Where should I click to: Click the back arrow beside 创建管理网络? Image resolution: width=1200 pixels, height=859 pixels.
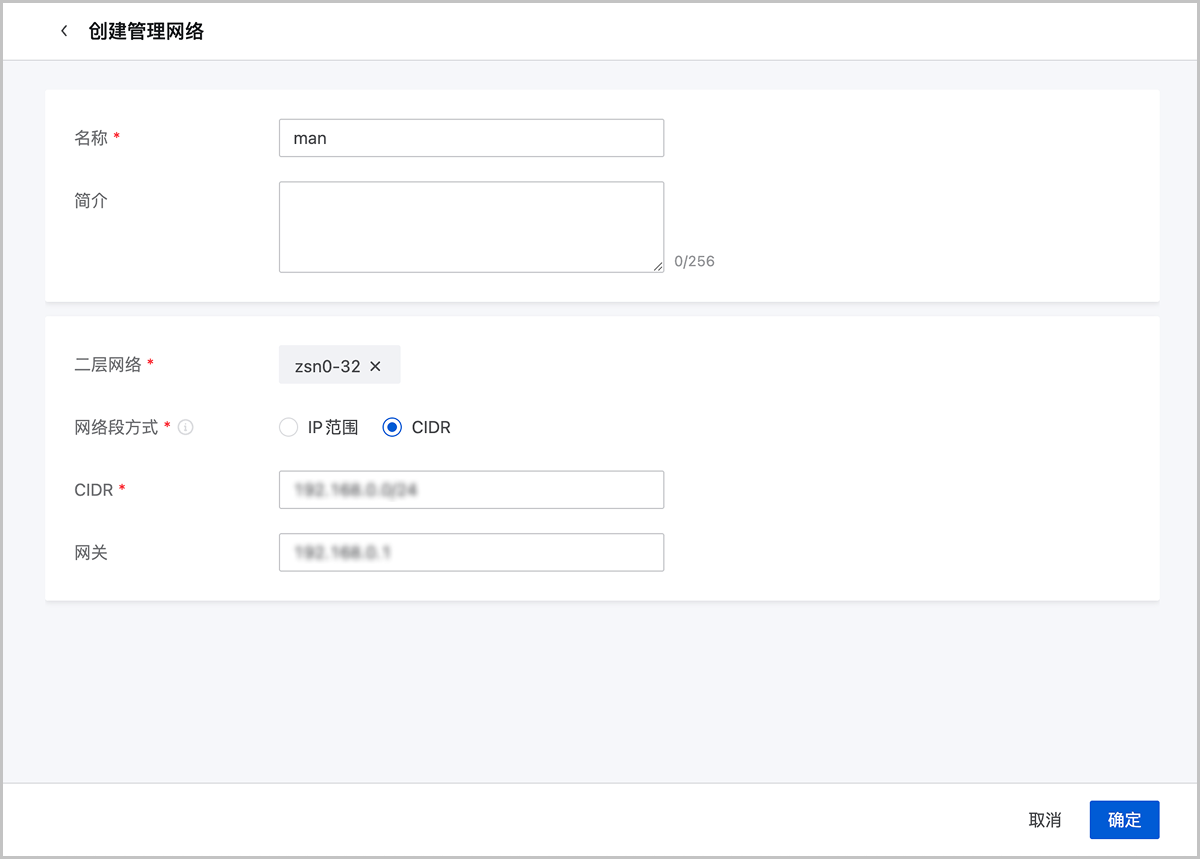pyautogui.click(x=64, y=31)
